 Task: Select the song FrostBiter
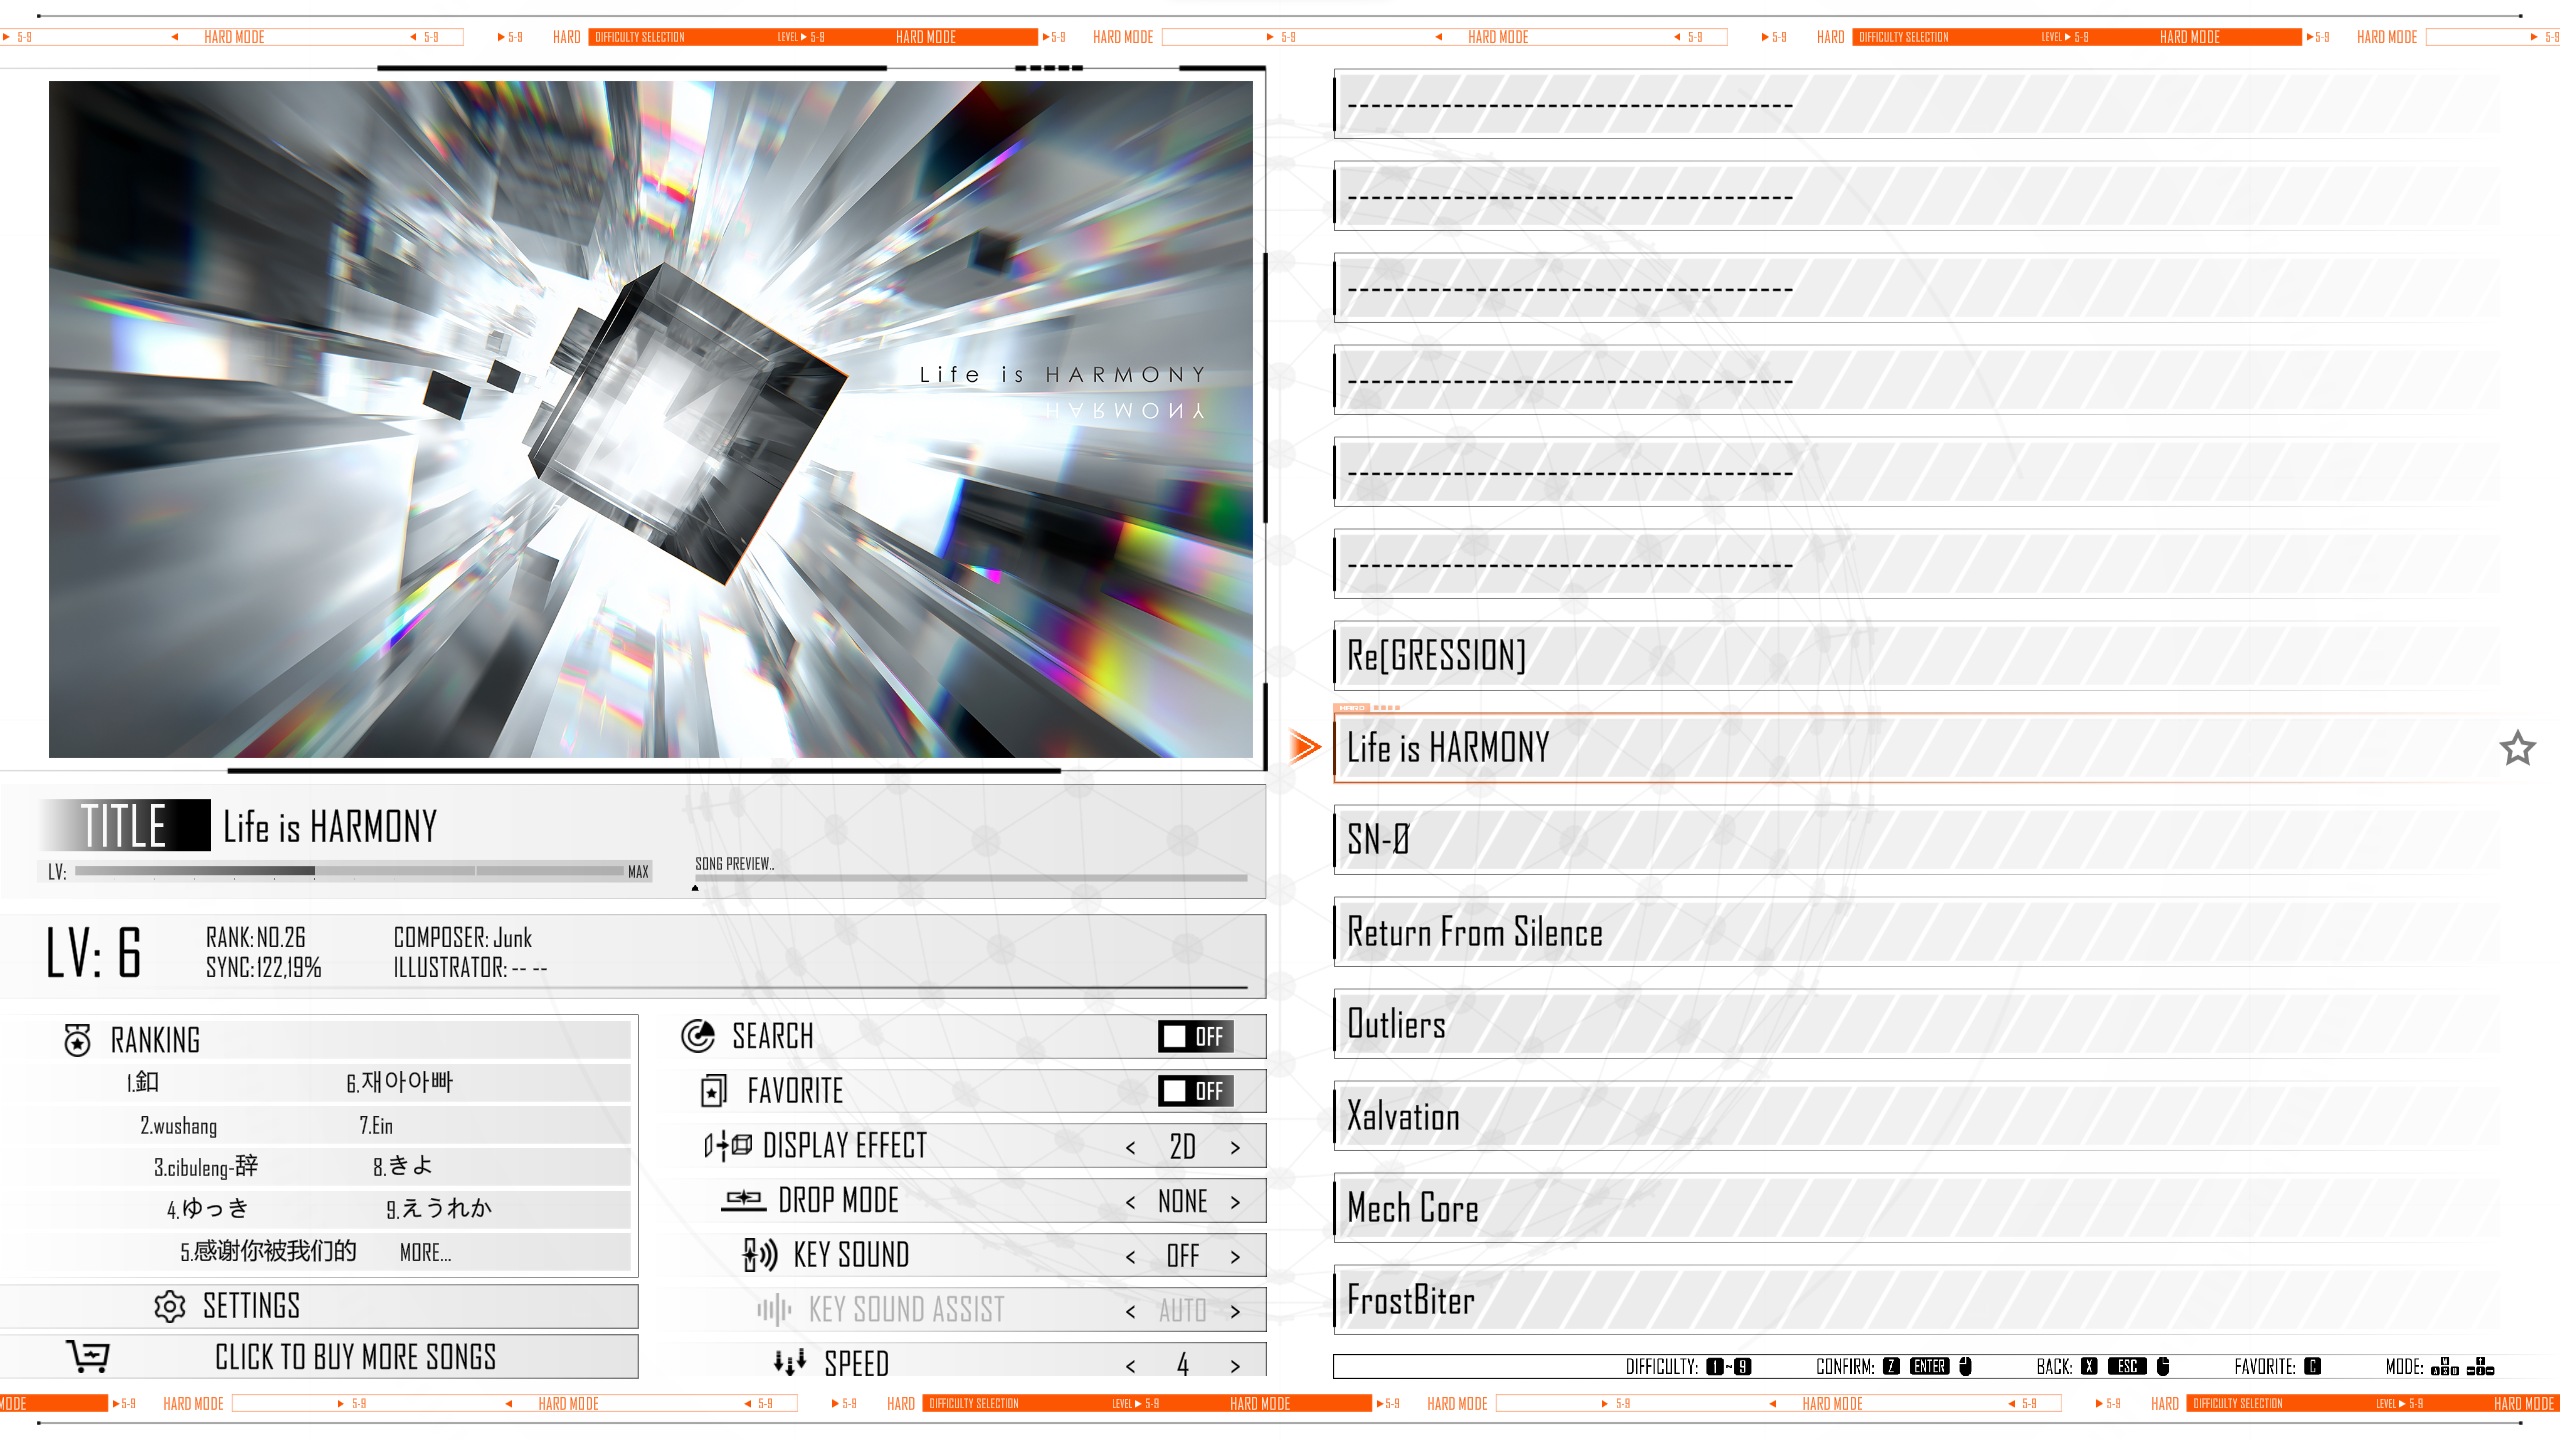point(1917,1300)
